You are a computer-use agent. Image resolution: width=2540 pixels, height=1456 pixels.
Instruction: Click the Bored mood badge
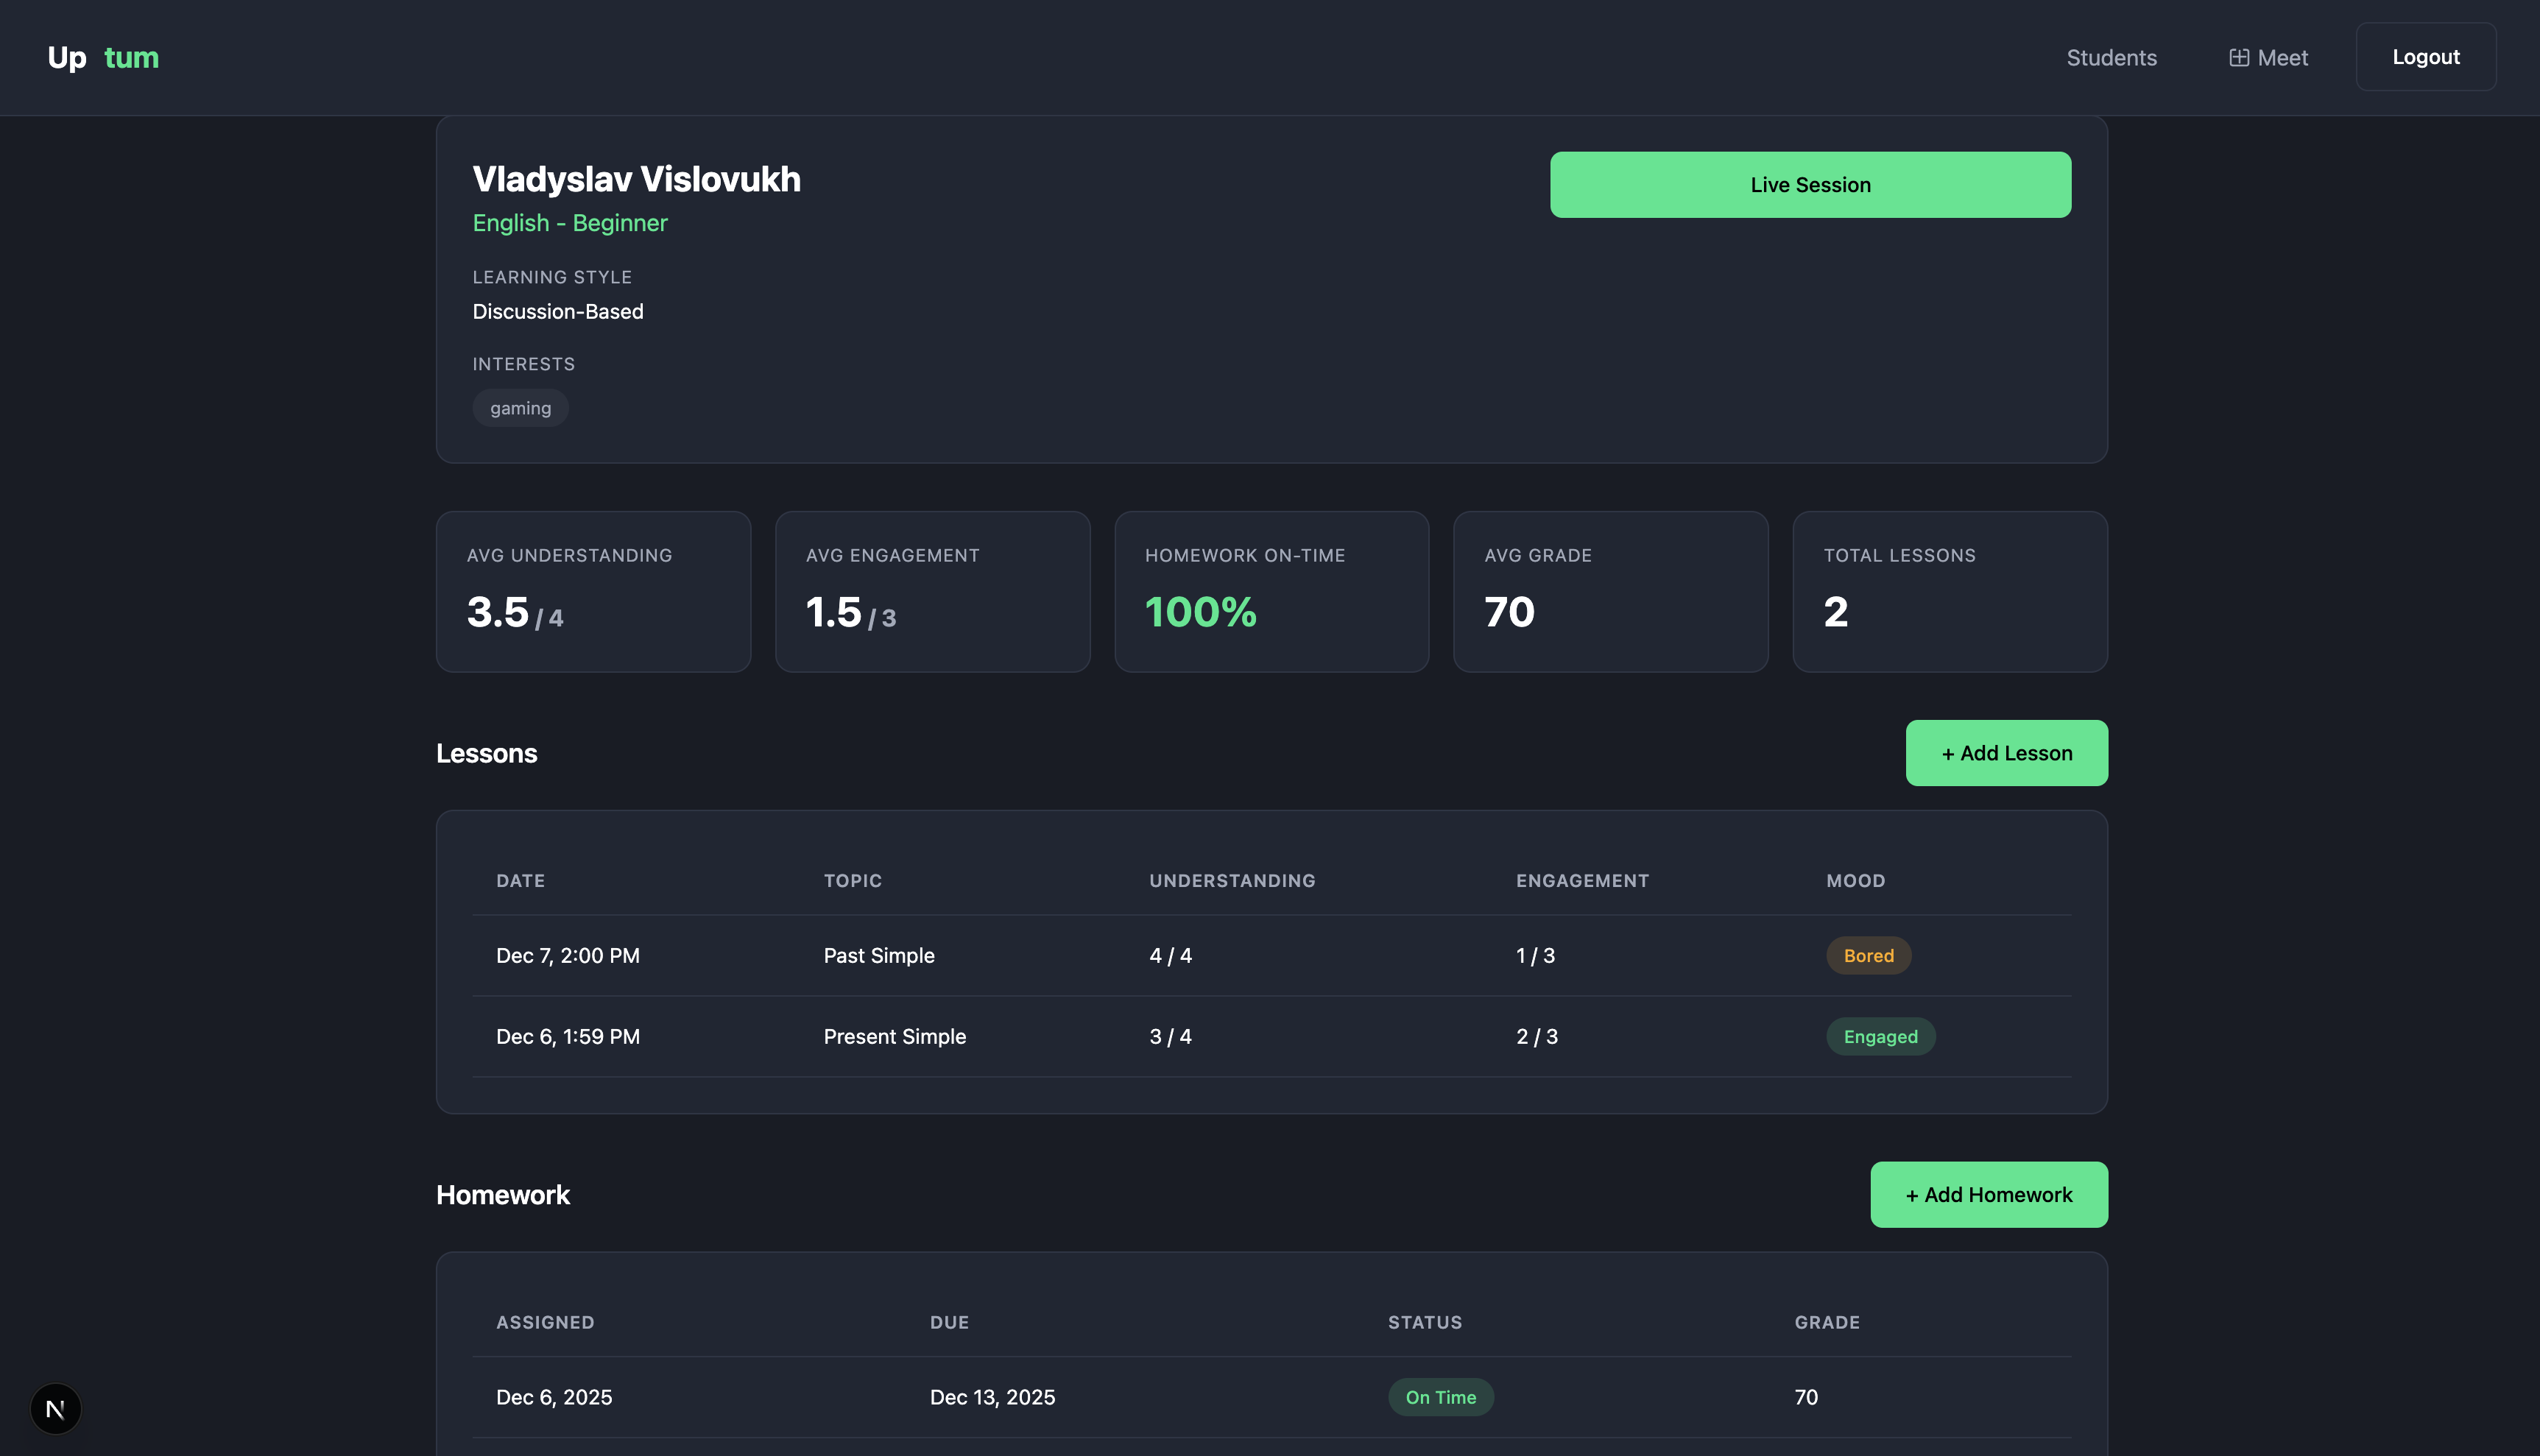pyautogui.click(x=1868, y=955)
